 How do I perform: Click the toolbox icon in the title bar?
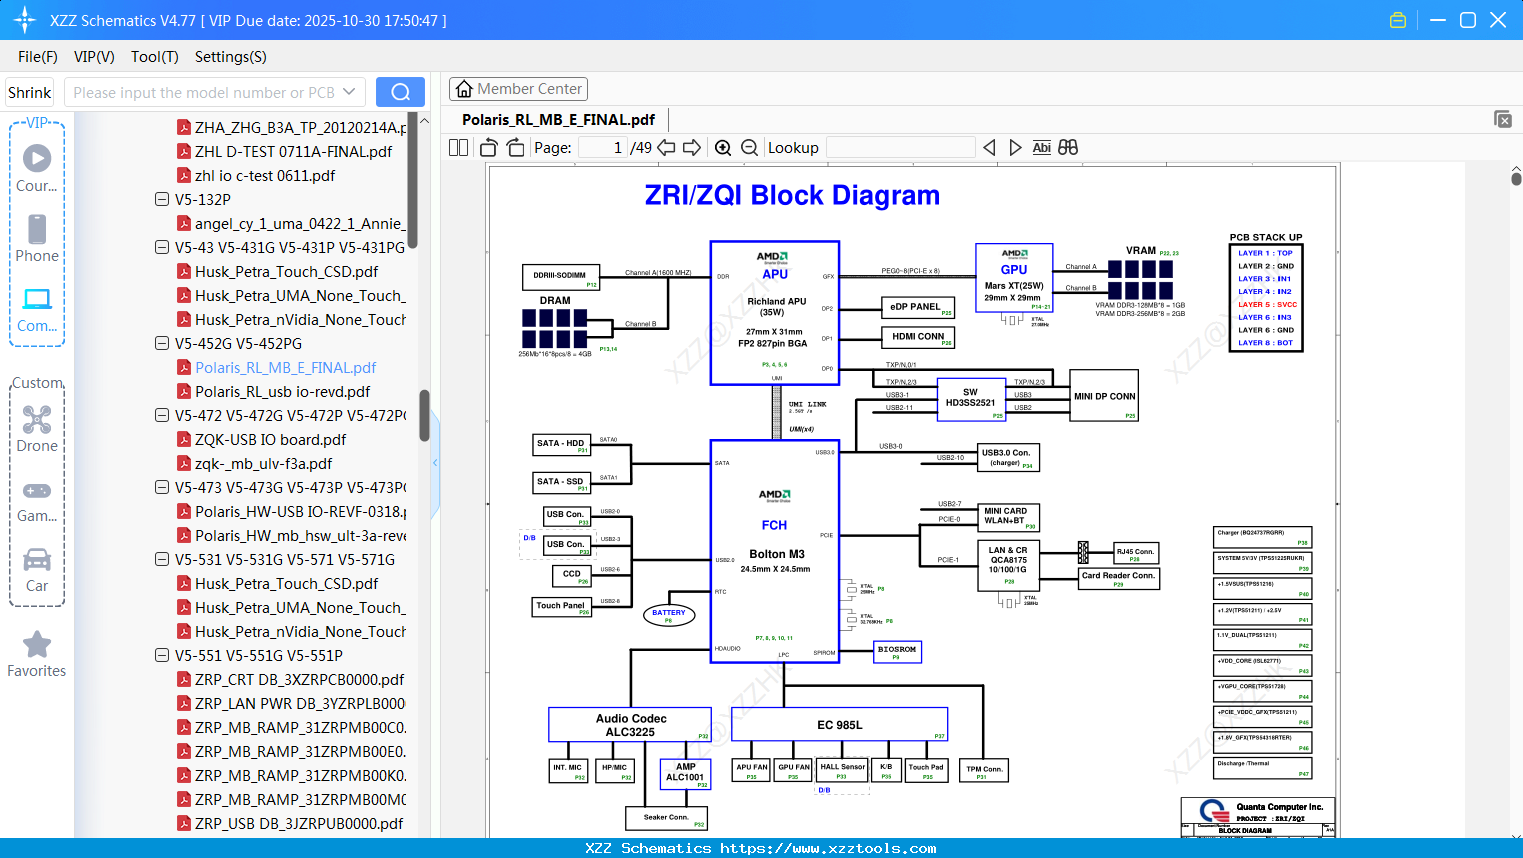(x=1398, y=20)
